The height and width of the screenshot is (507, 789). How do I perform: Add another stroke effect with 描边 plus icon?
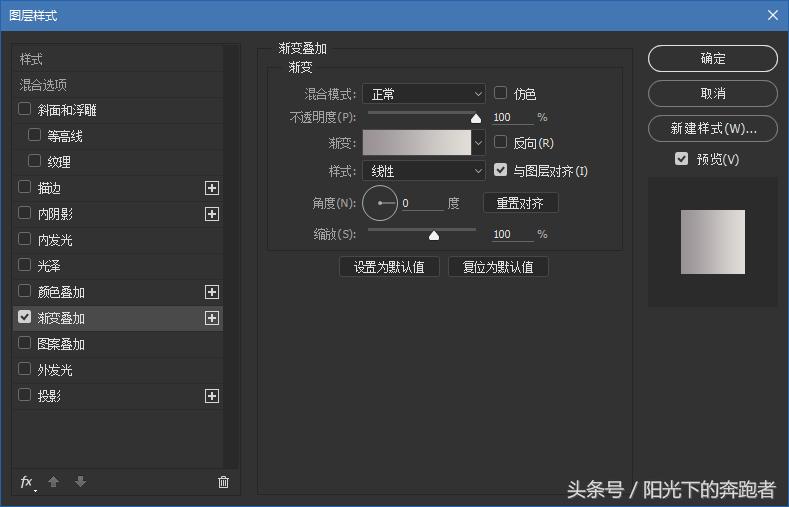pyautogui.click(x=212, y=188)
